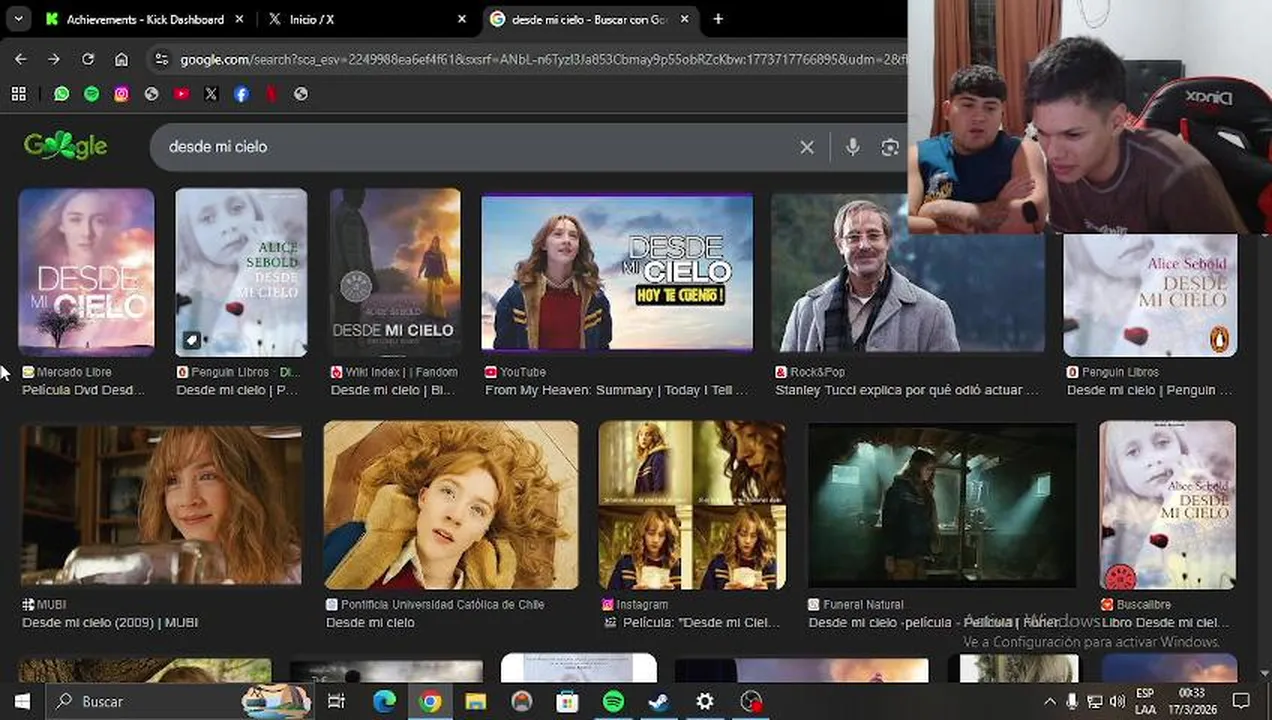The width and height of the screenshot is (1272, 720).
Task: Open From My Heaven: Summary link
Action: pyautogui.click(x=616, y=390)
